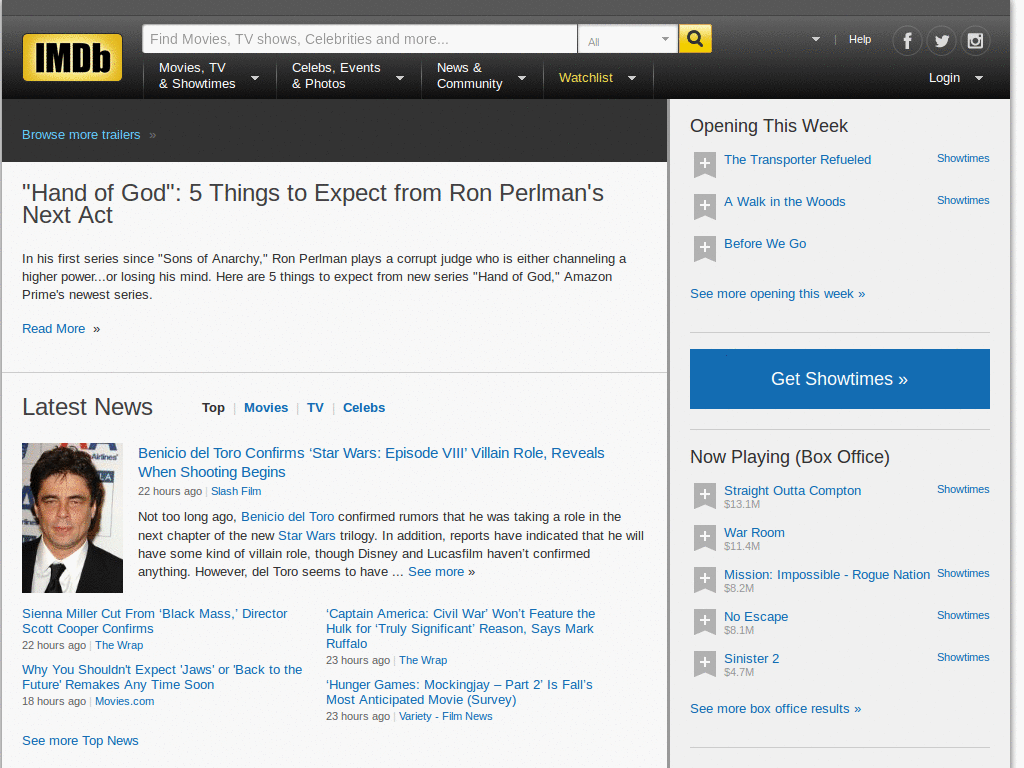
Task: Add Mission: Impossible - Rogue Nation to watchlist
Action: 705,579
